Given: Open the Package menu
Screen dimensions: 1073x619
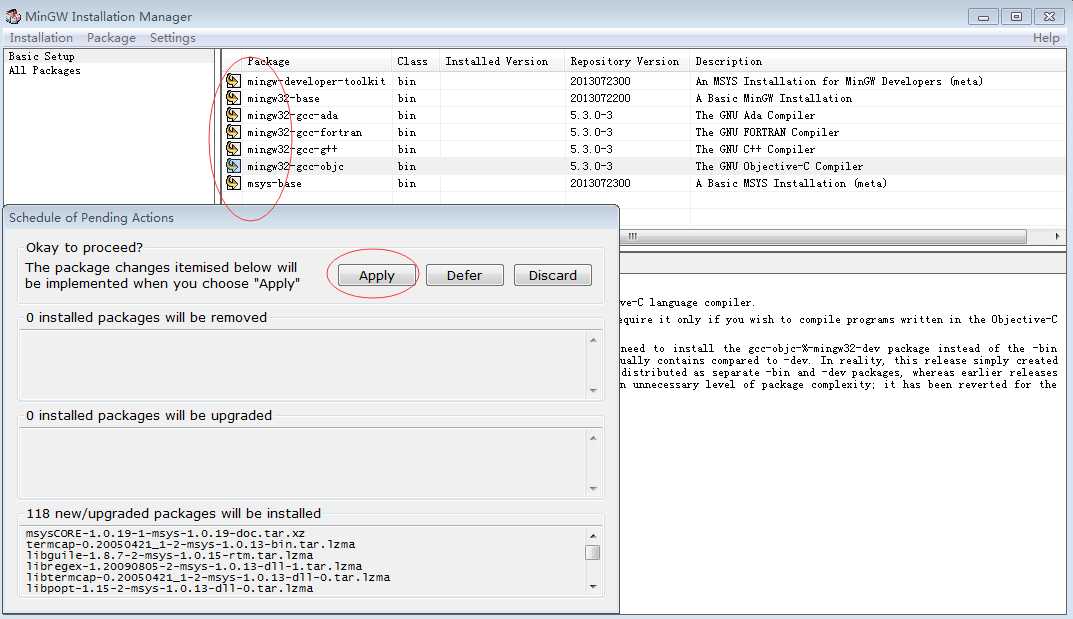Looking at the screenshot, I should tap(111, 38).
